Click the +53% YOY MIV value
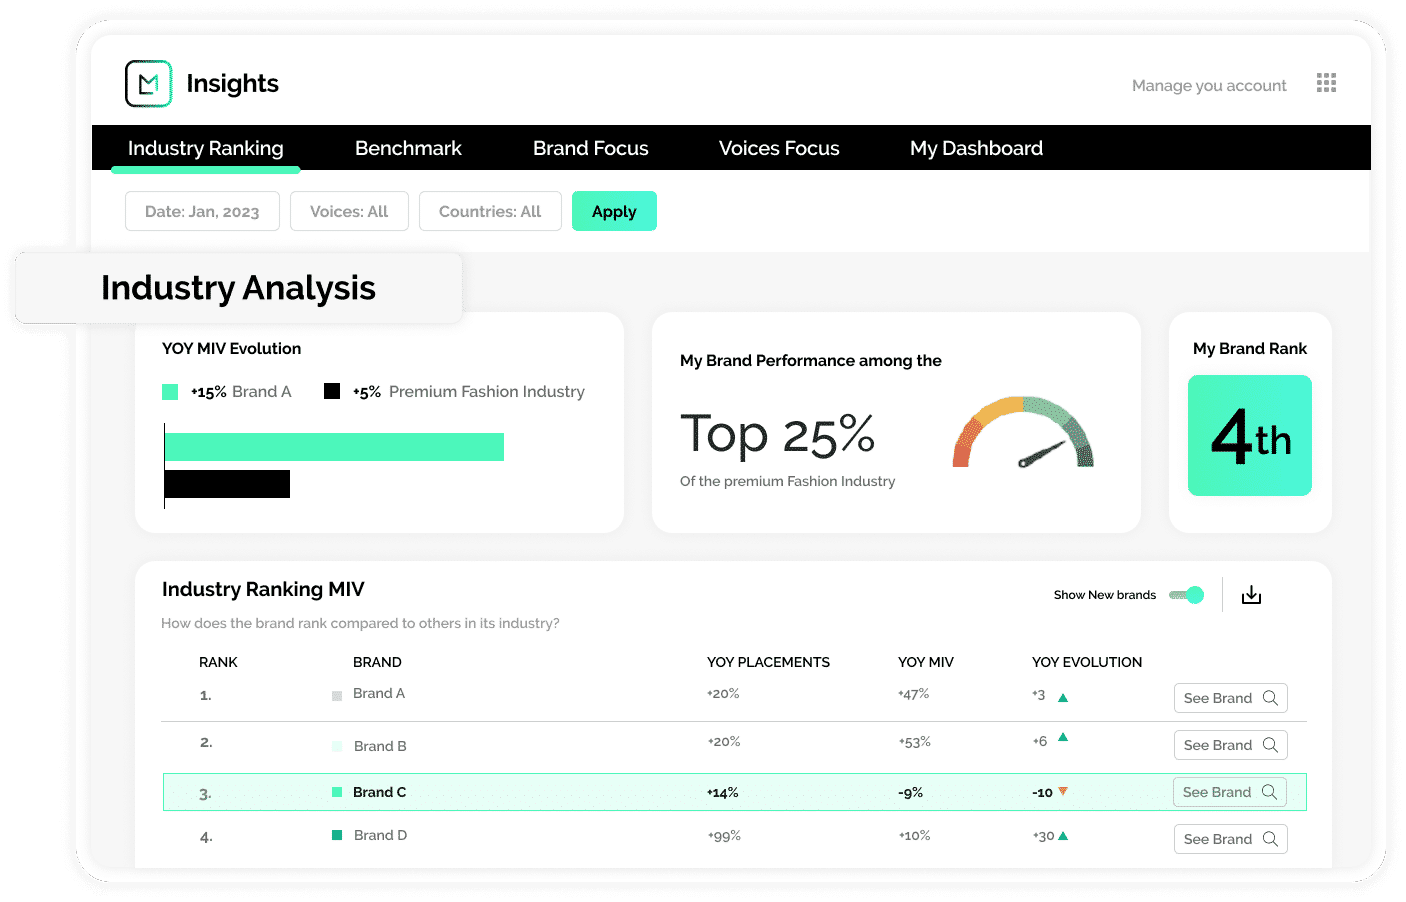This screenshot has height=902, width=1406. tap(914, 742)
